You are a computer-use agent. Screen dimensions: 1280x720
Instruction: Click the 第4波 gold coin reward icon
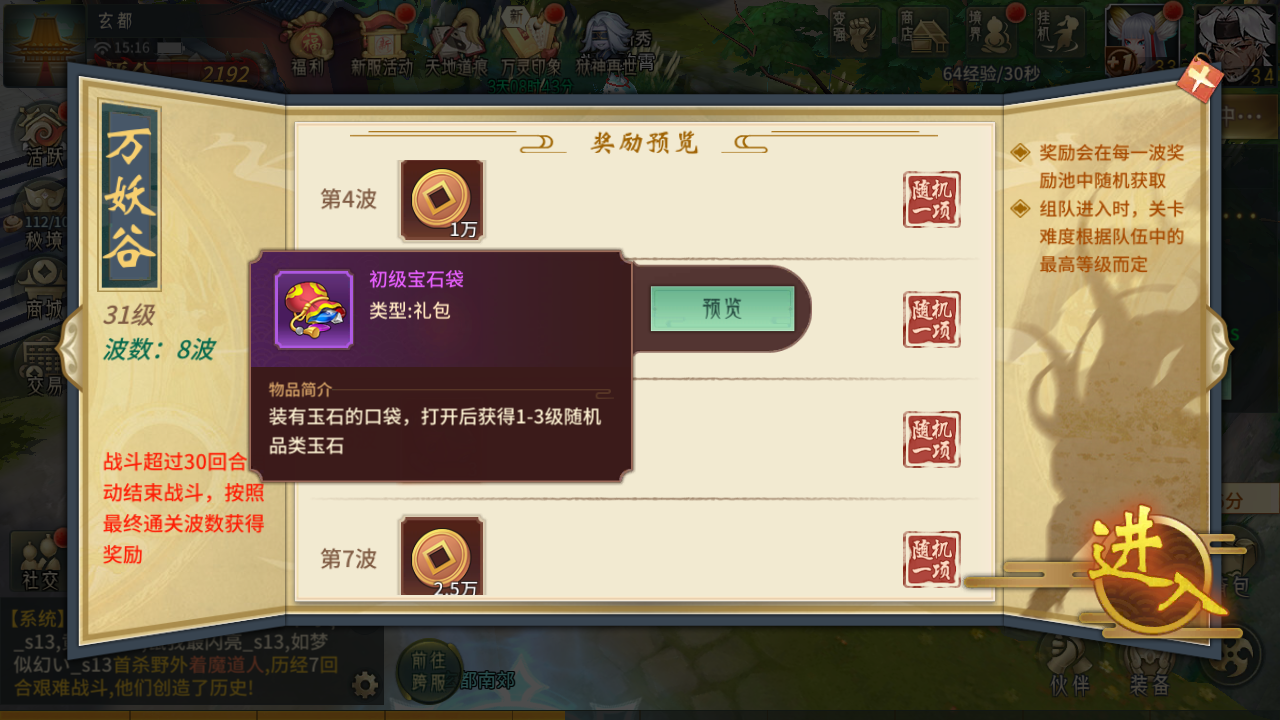click(x=442, y=200)
